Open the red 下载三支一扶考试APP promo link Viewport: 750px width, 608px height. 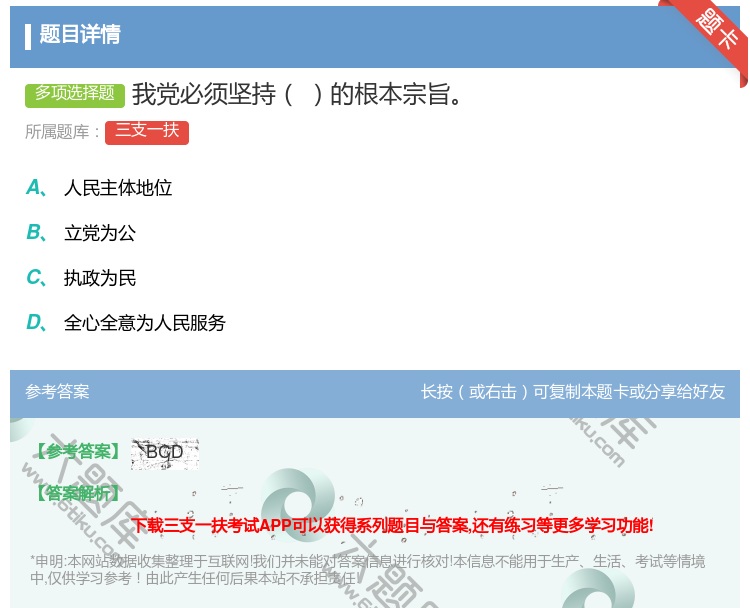[393, 525]
